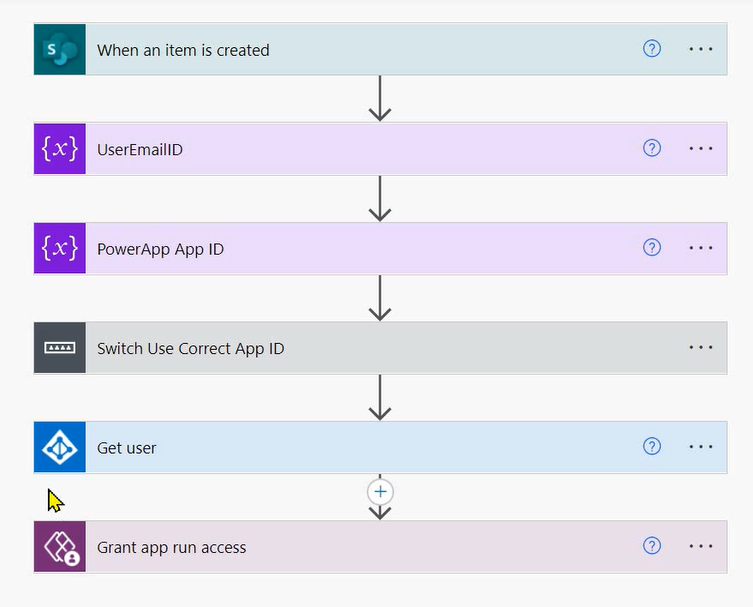753x607 pixels.
Task: Click the Azure AD Get user icon
Action: [60, 447]
